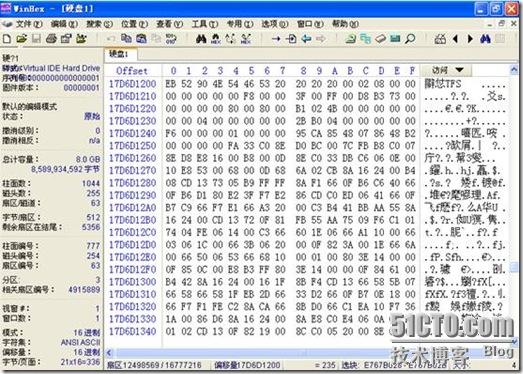Open the 文件(F) menu
The image size is (523, 374).
point(29,24)
